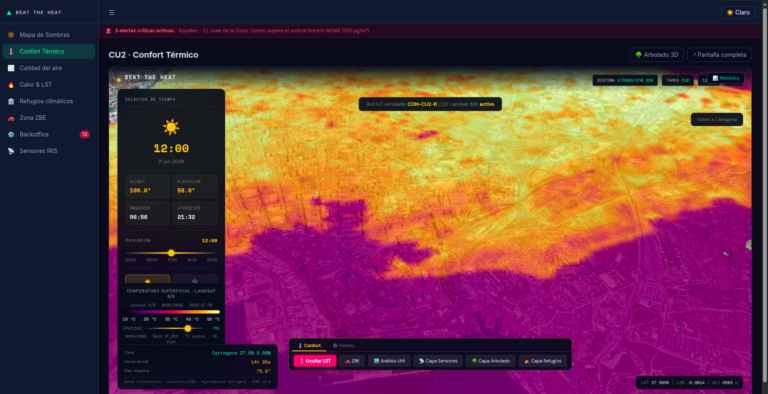This screenshot has height=394, width=768.
Task: Open Análisis UHI
Action: coord(389,361)
